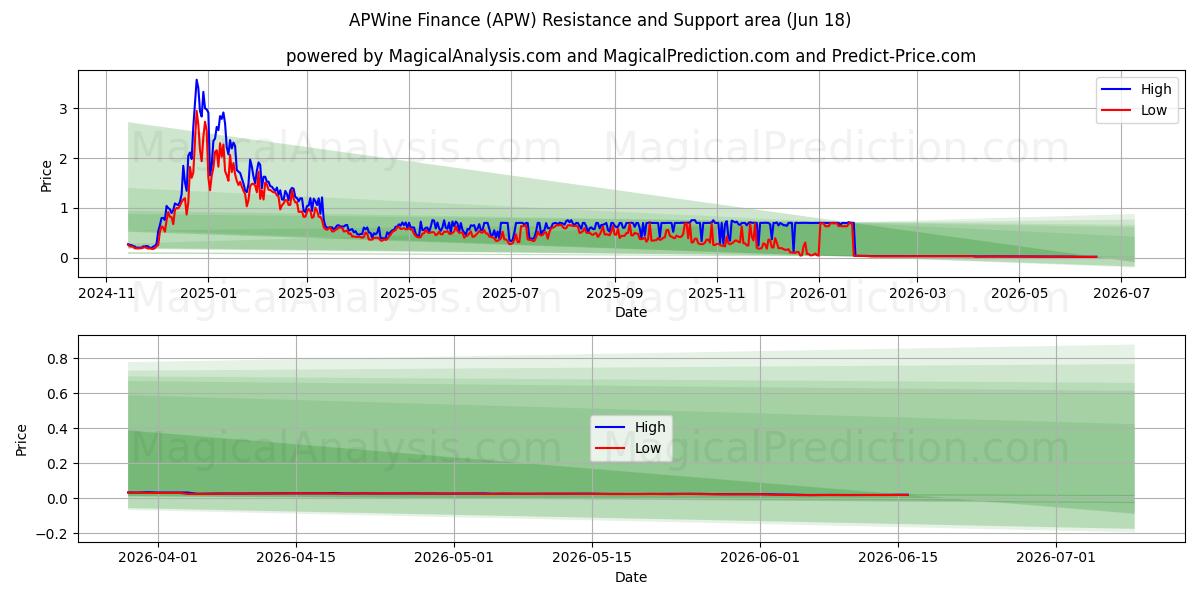Click the '0.8' y-axis tick on the bottom chart
The width and height of the screenshot is (1200, 600).
click(56, 359)
